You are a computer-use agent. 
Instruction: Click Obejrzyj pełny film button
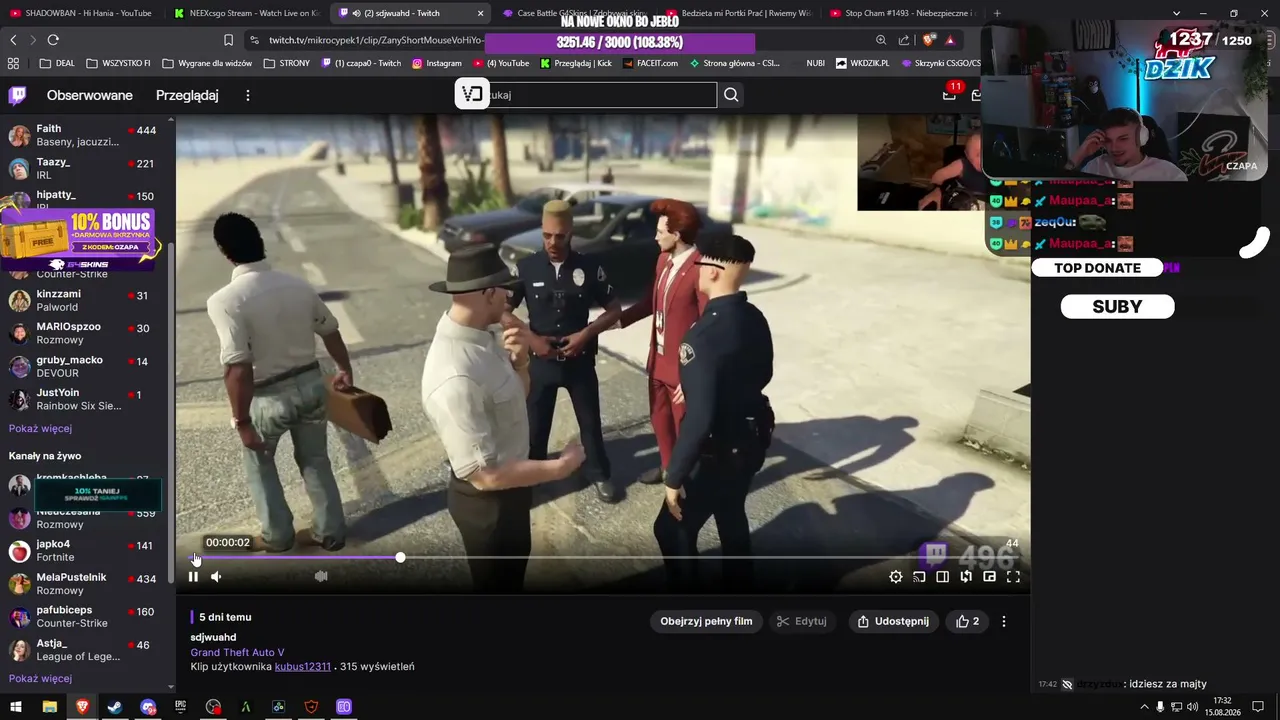(x=706, y=621)
